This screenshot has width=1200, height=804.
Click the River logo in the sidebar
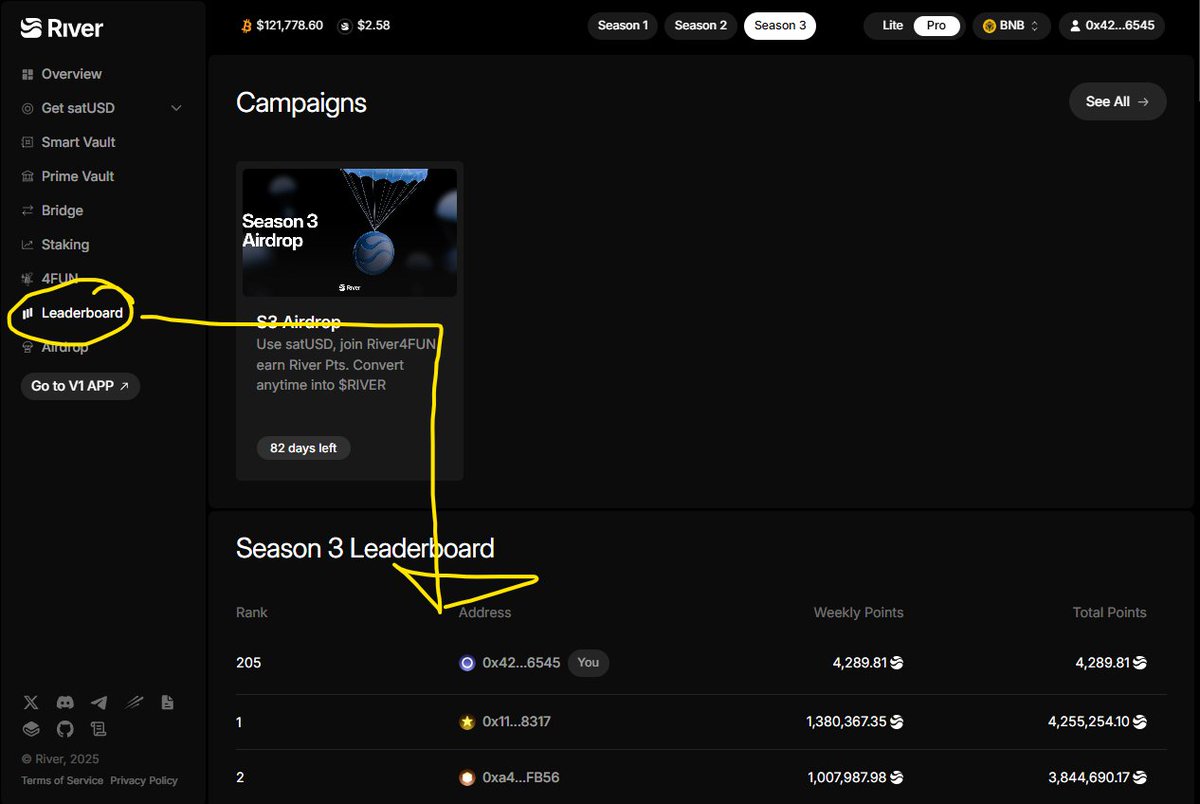tap(61, 28)
